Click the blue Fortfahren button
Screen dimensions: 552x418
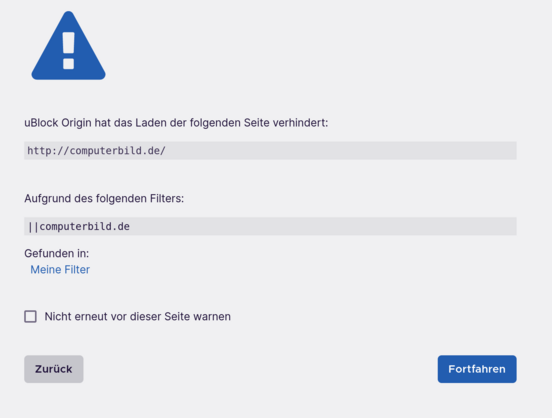point(477,369)
